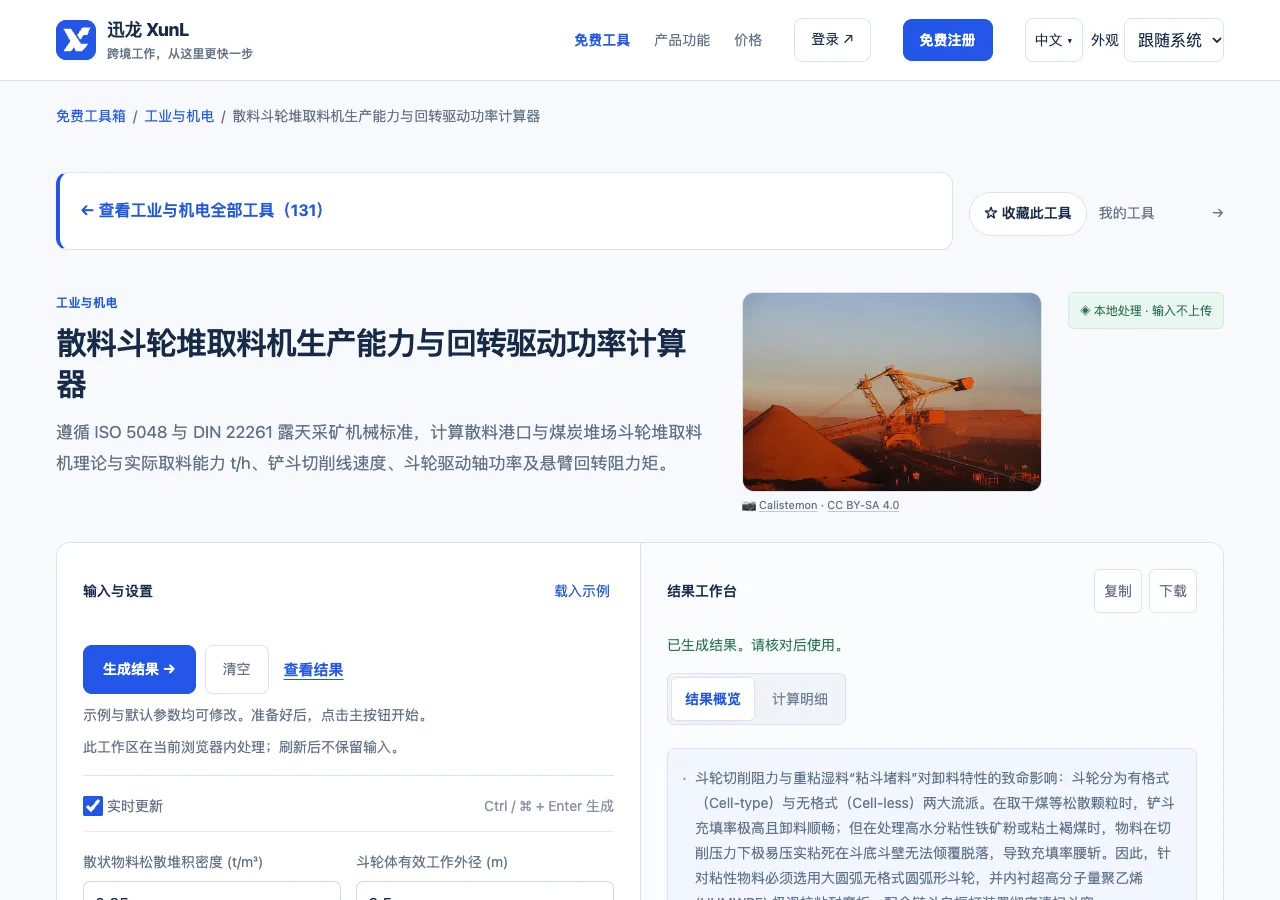This screenshot has width=1280, height=900.
Task: Open the Calistemon photo credit link
Action: pos(788,505)
